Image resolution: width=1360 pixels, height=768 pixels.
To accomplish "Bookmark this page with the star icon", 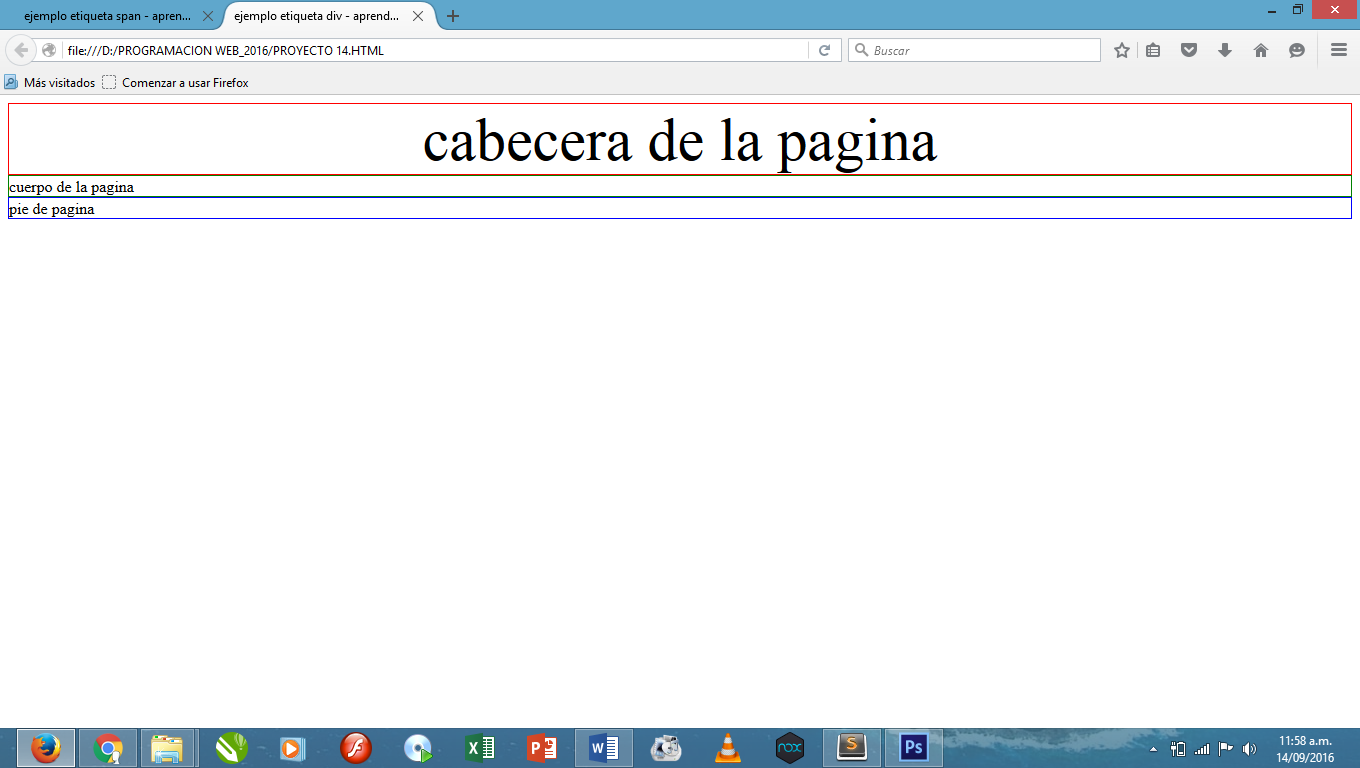I will tap(1120, 49).
